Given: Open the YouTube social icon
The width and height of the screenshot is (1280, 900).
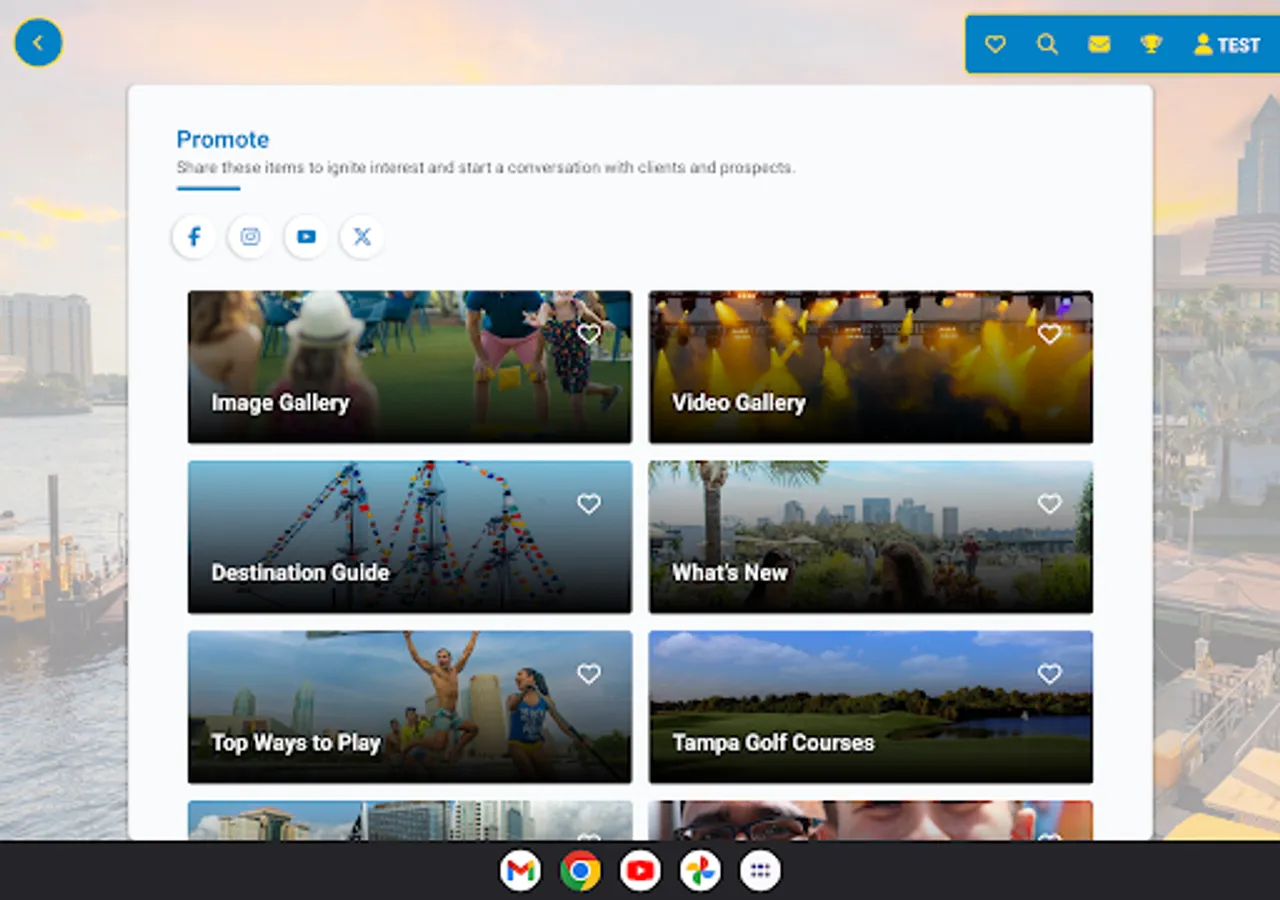Looking at the screenshot, I should point(306,237).
